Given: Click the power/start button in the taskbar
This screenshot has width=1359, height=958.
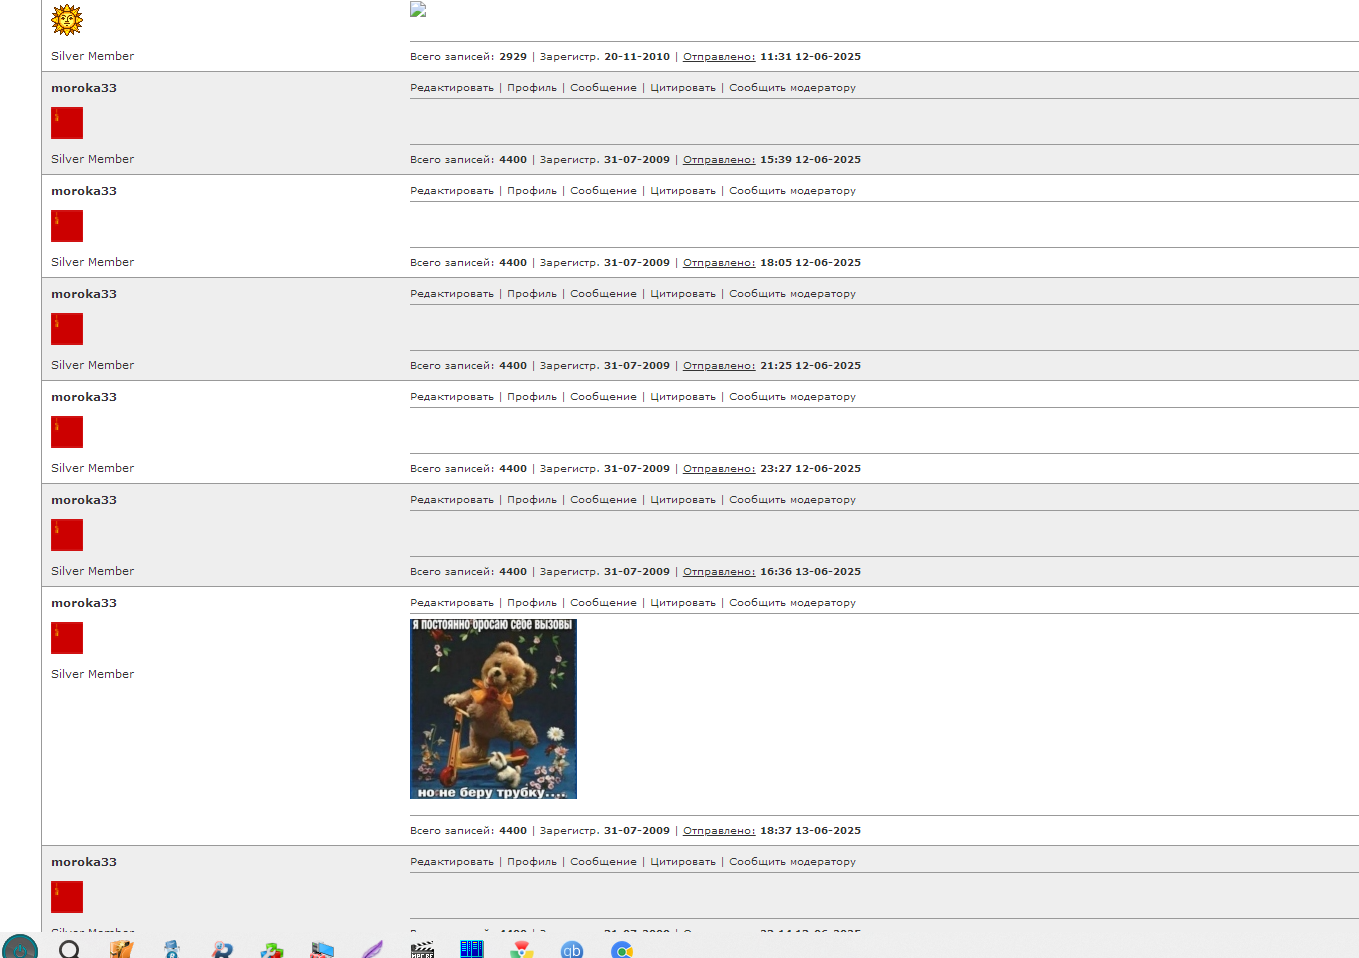Looking at the screenshot, I should pyautogui.click(x=20, y=949).
